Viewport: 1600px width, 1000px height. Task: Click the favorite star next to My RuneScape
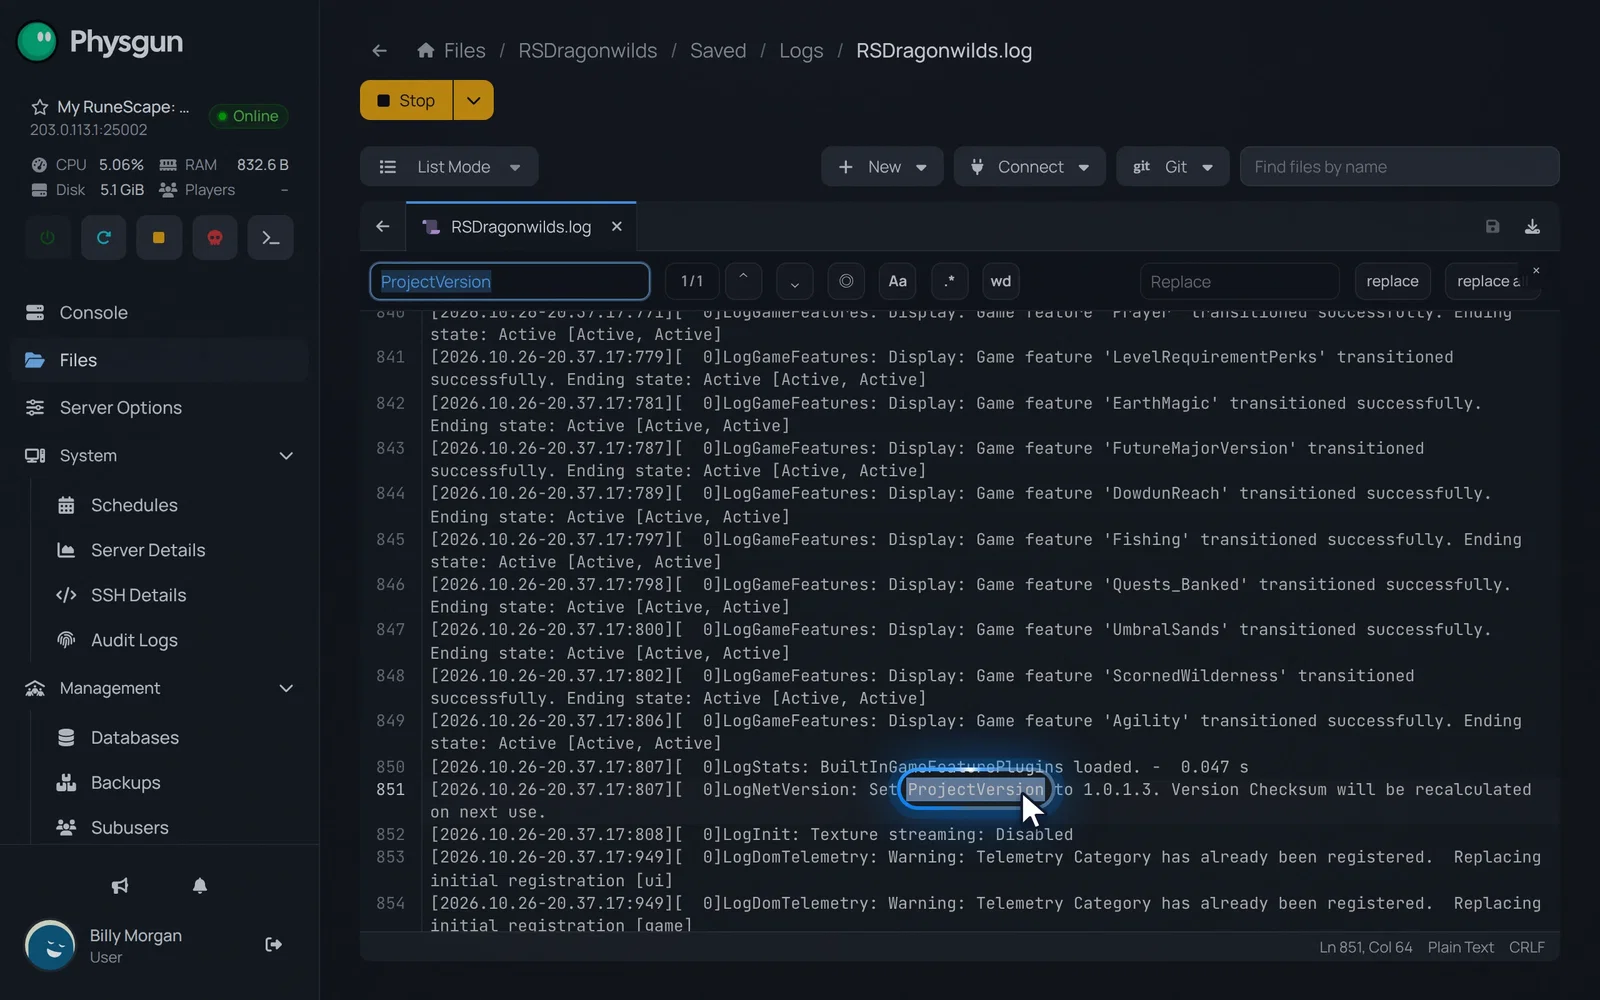[x=40, y=107]
